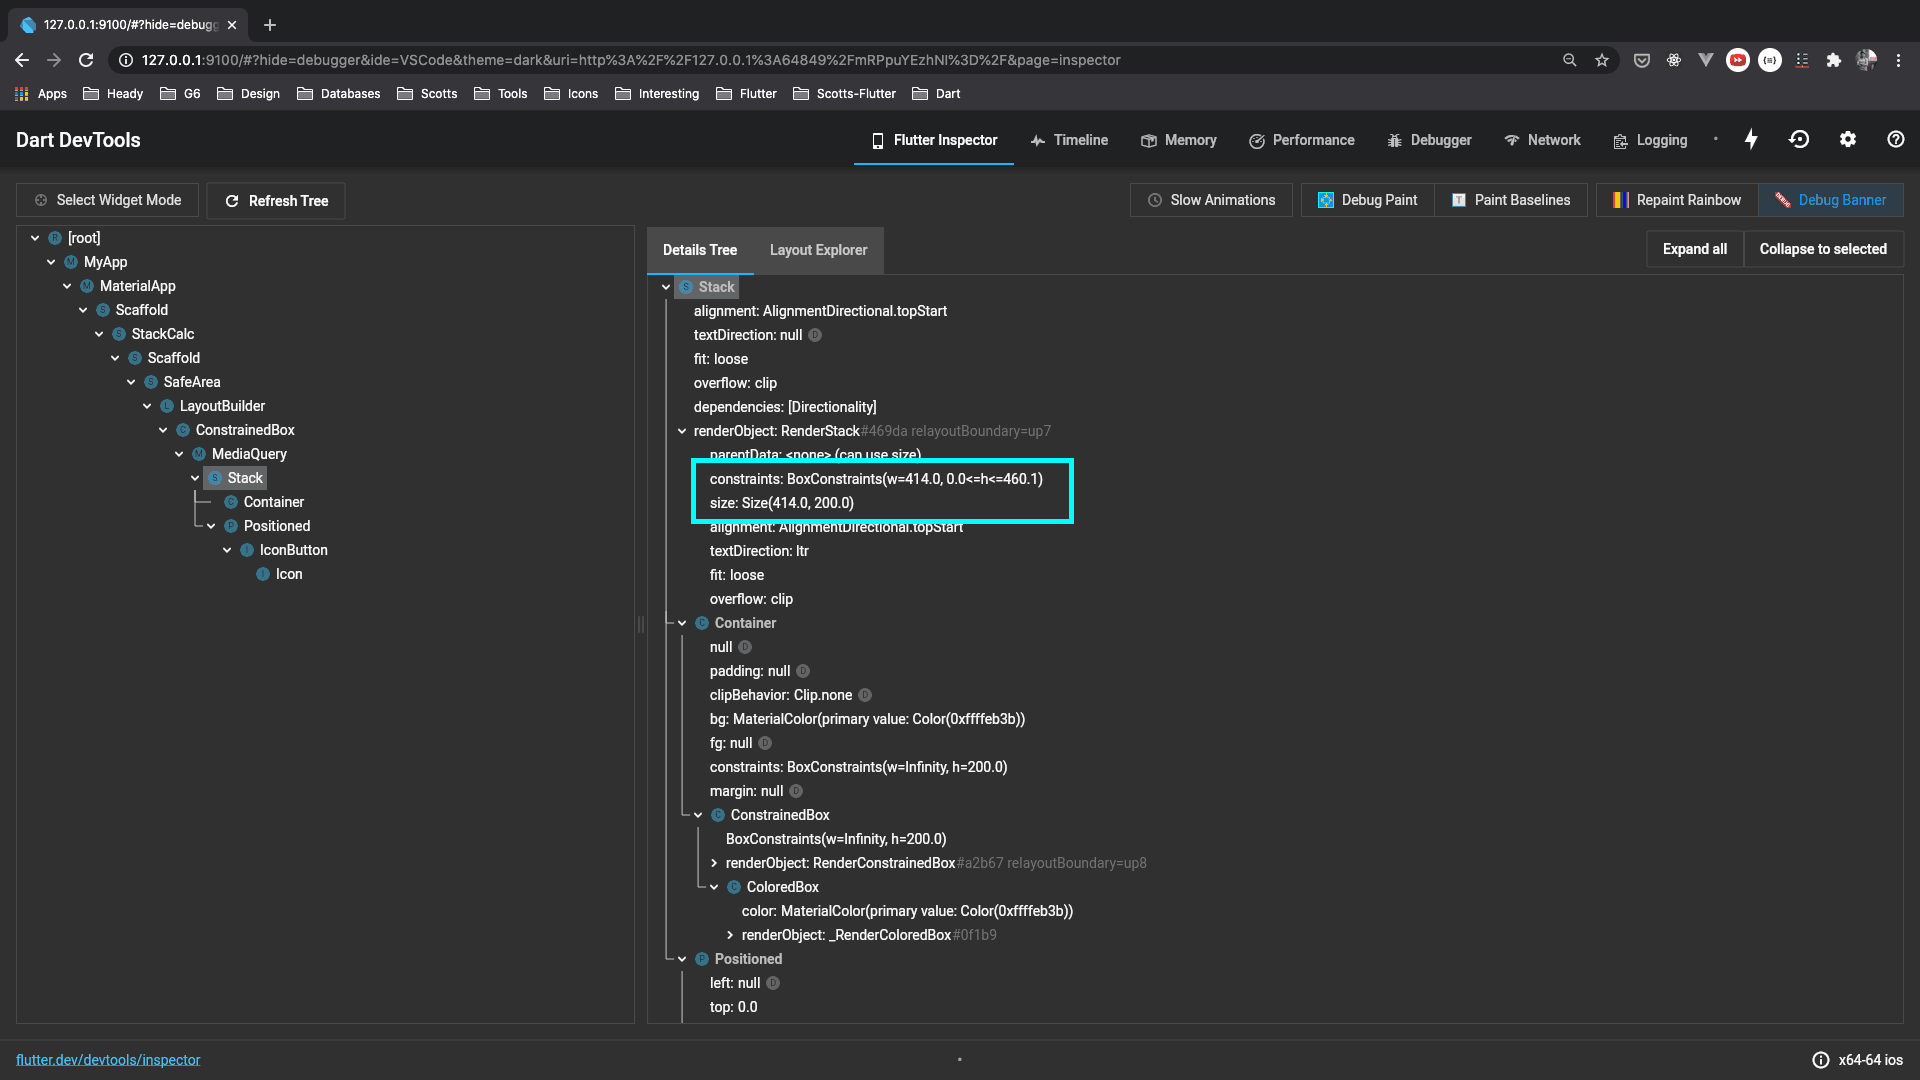Open a new browser tab with plus
This screenshot has height=1080, width=1920.
click(270, 25)
